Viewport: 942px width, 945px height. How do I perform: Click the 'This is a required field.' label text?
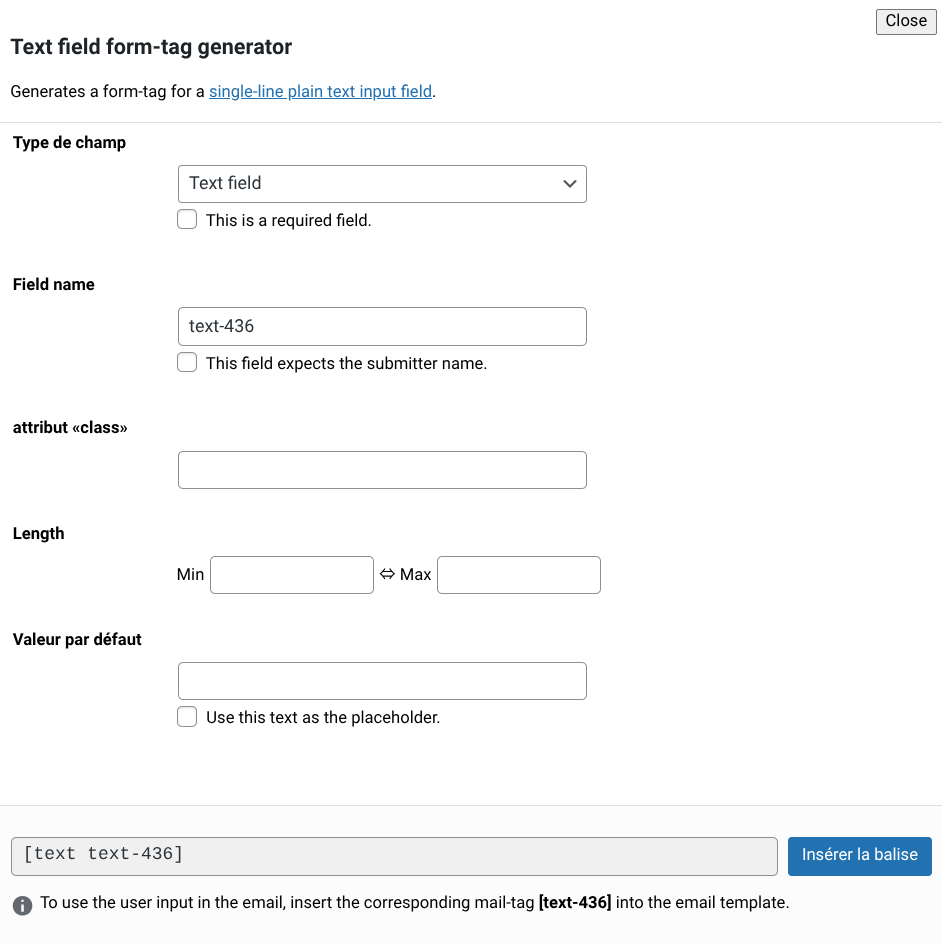[288, 221]
